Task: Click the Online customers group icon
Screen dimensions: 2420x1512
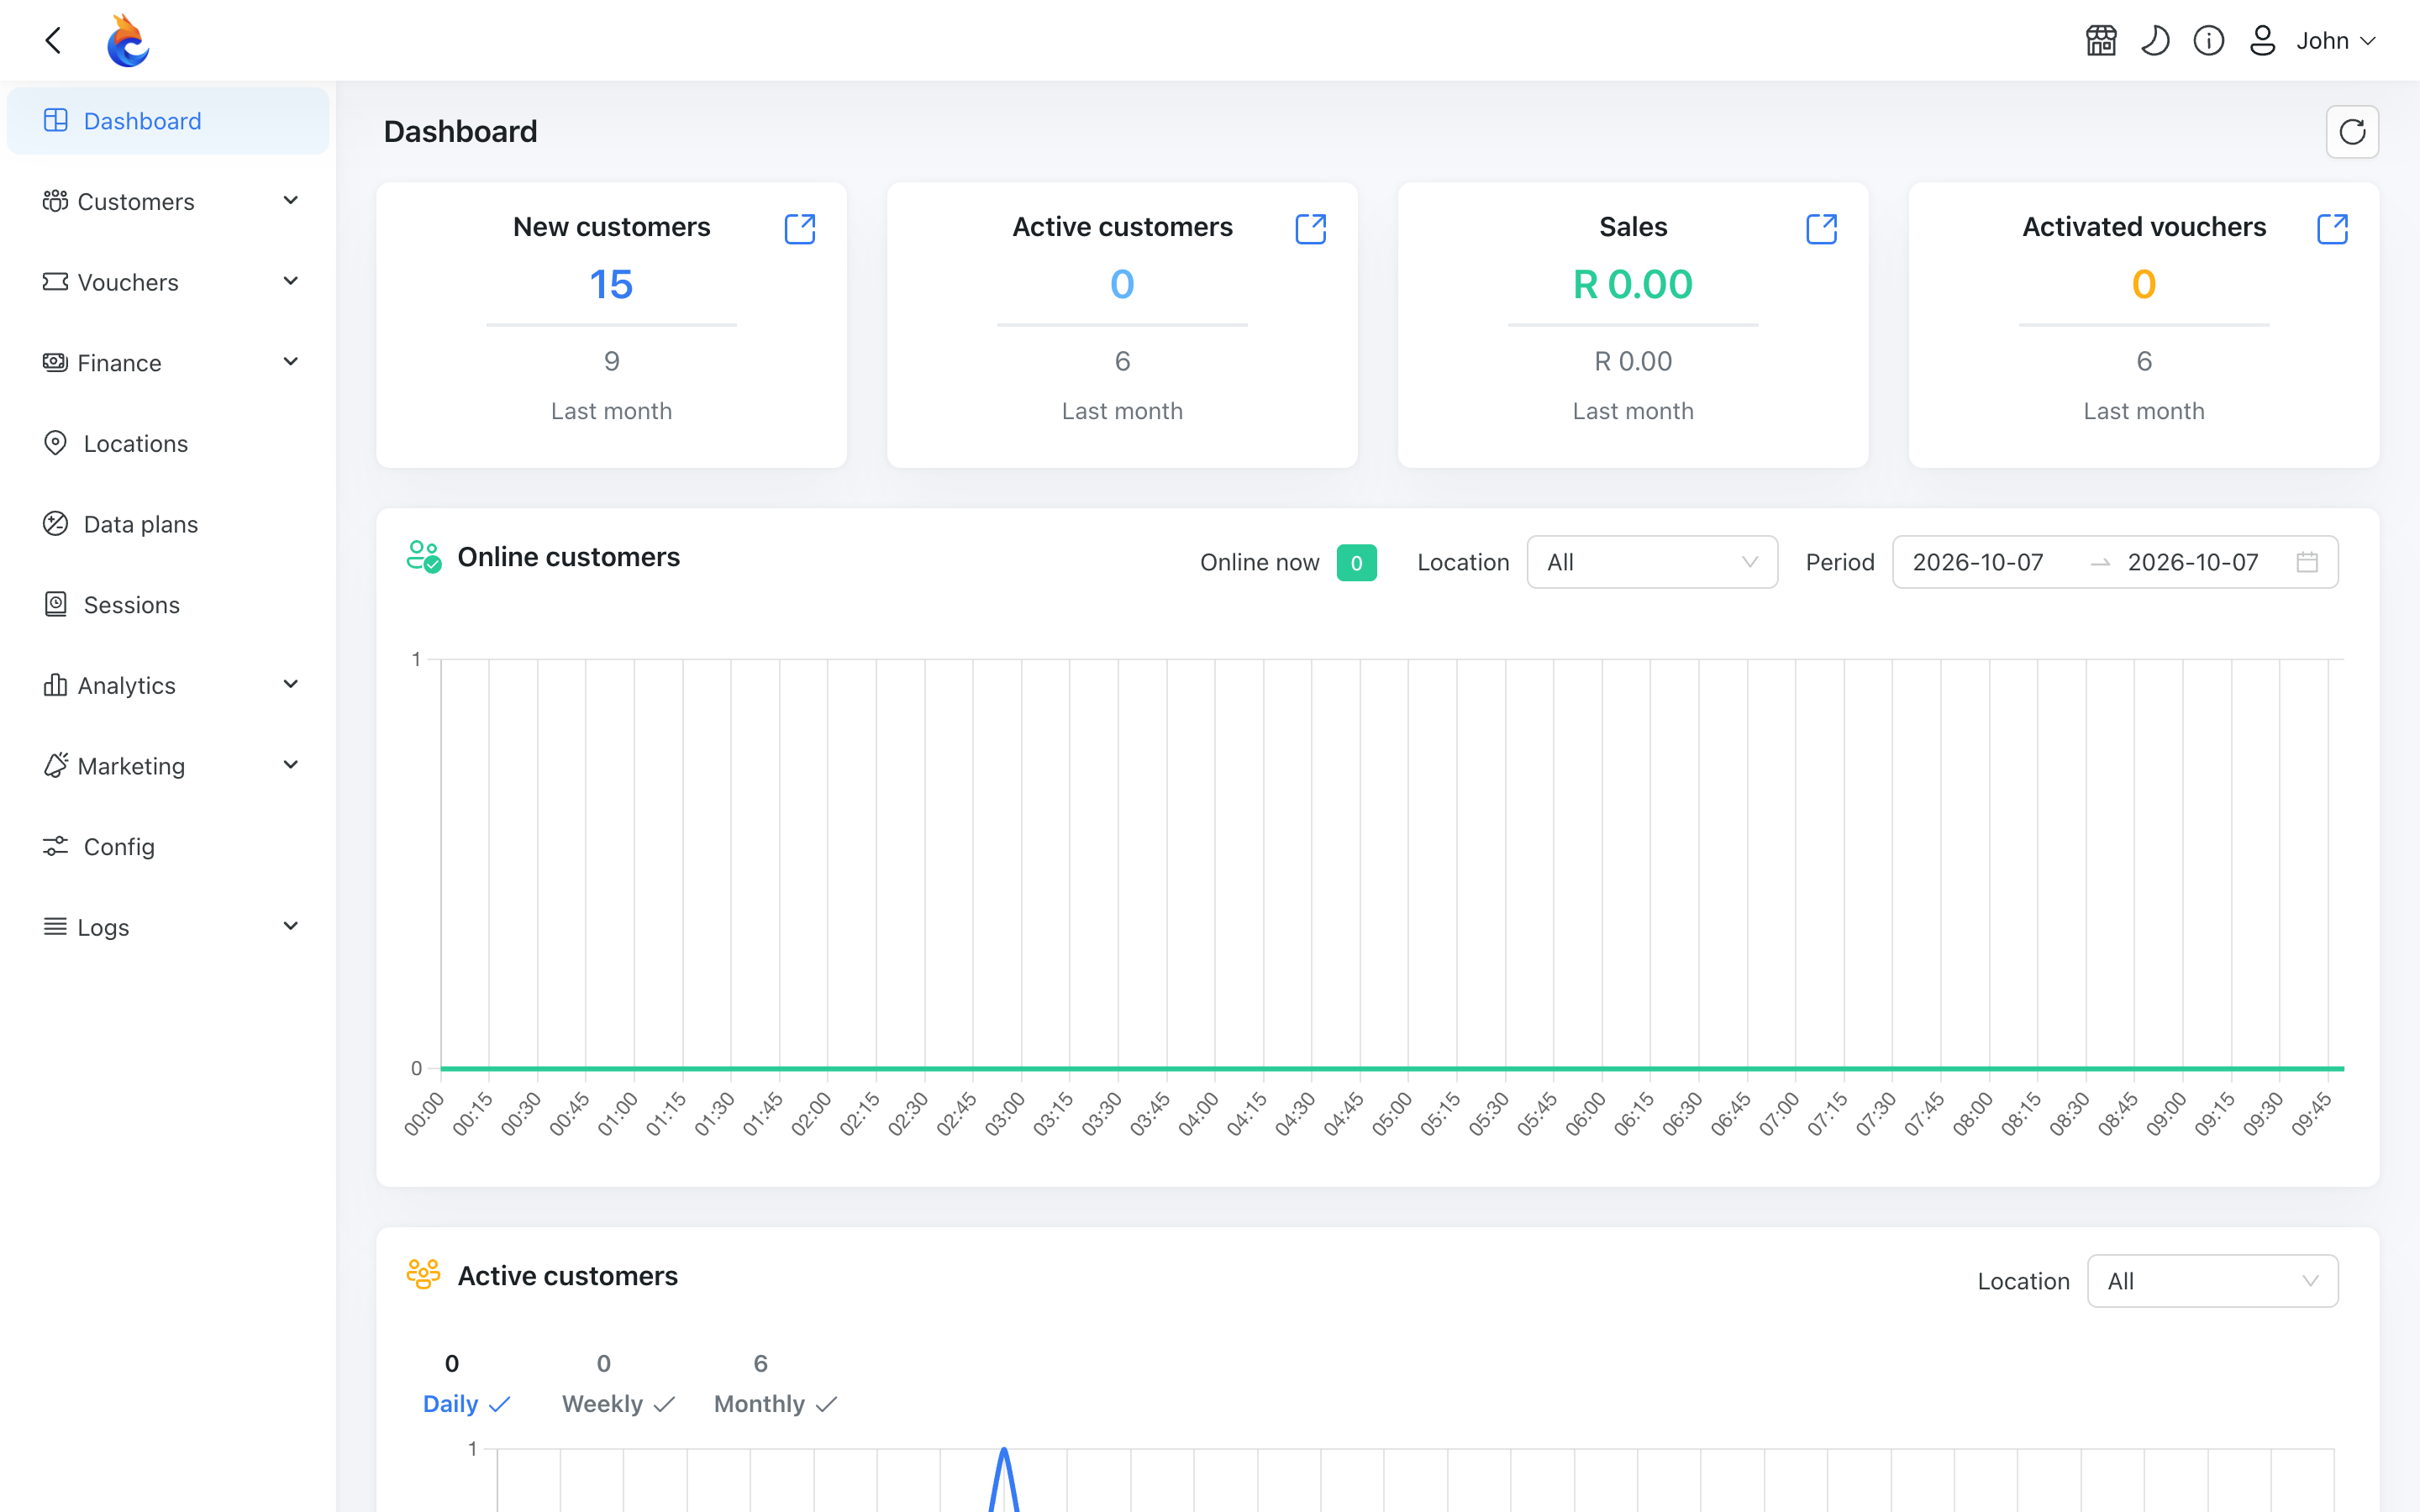Action: pos(424,557)
